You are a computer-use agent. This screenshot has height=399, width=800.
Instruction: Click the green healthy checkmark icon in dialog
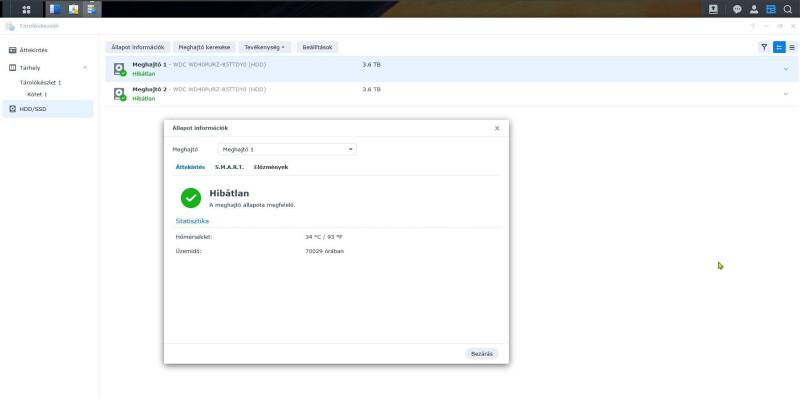191,198
